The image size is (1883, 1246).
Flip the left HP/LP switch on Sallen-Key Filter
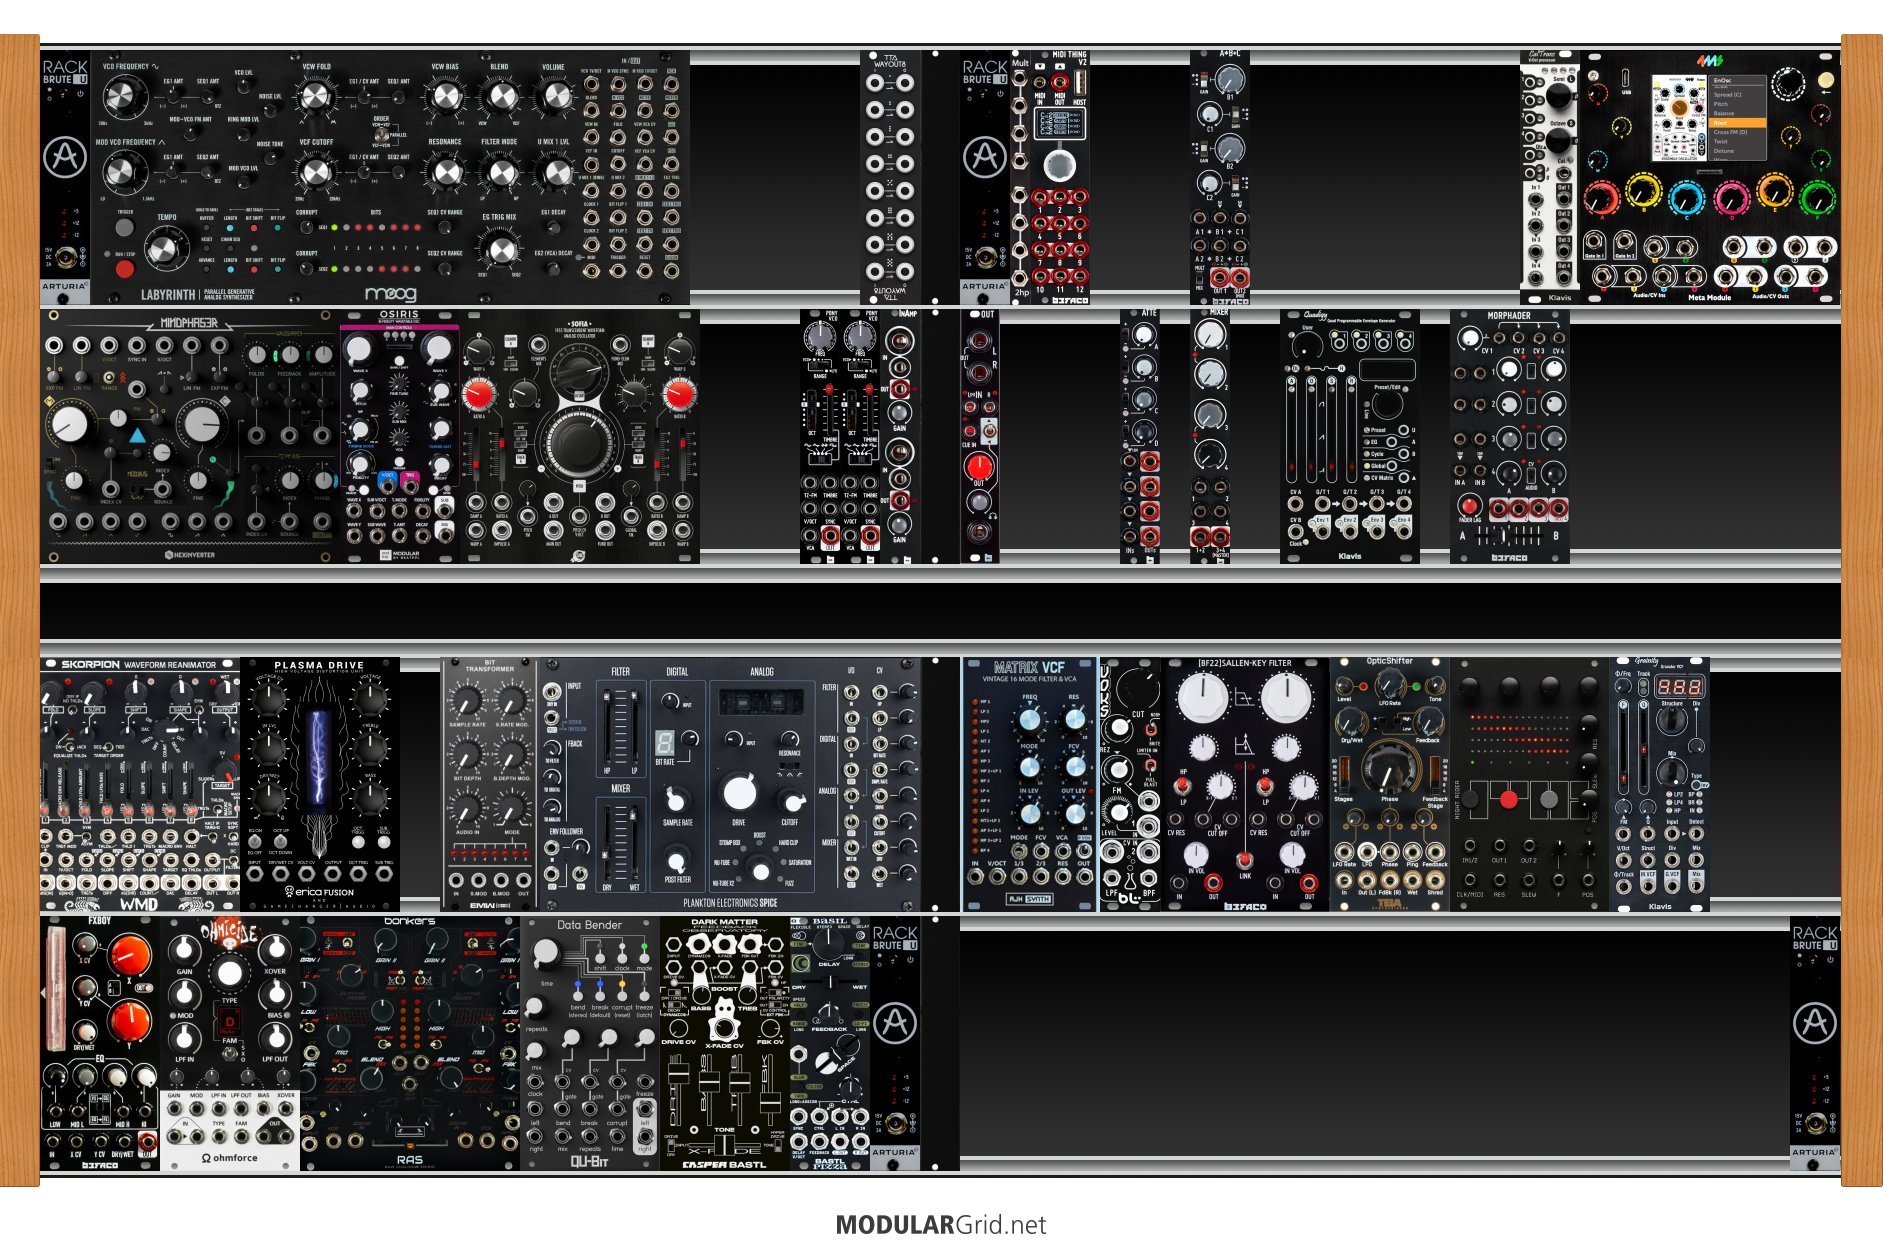coord(1184,787)
